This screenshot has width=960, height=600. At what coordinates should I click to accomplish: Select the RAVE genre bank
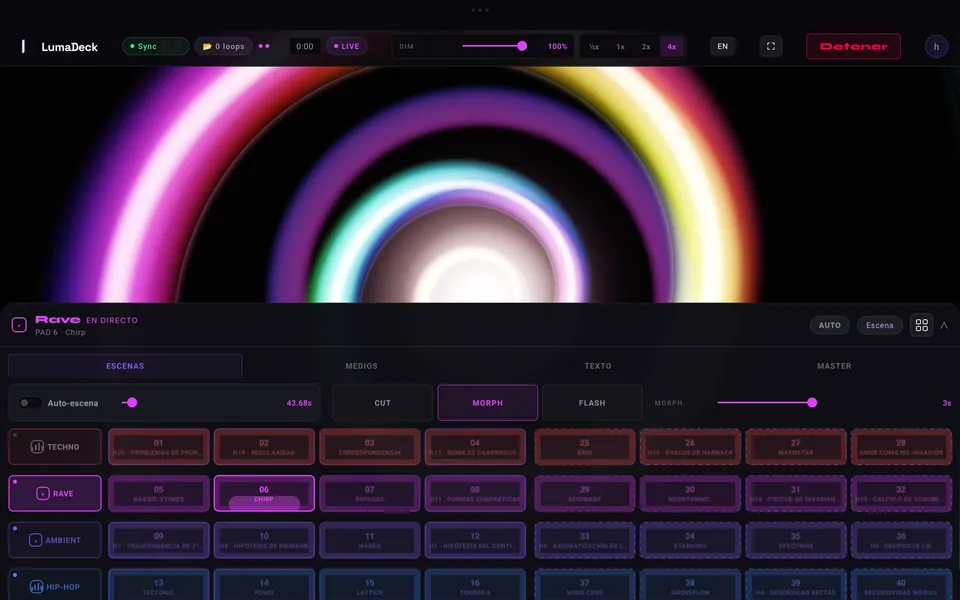coord(55,493)
